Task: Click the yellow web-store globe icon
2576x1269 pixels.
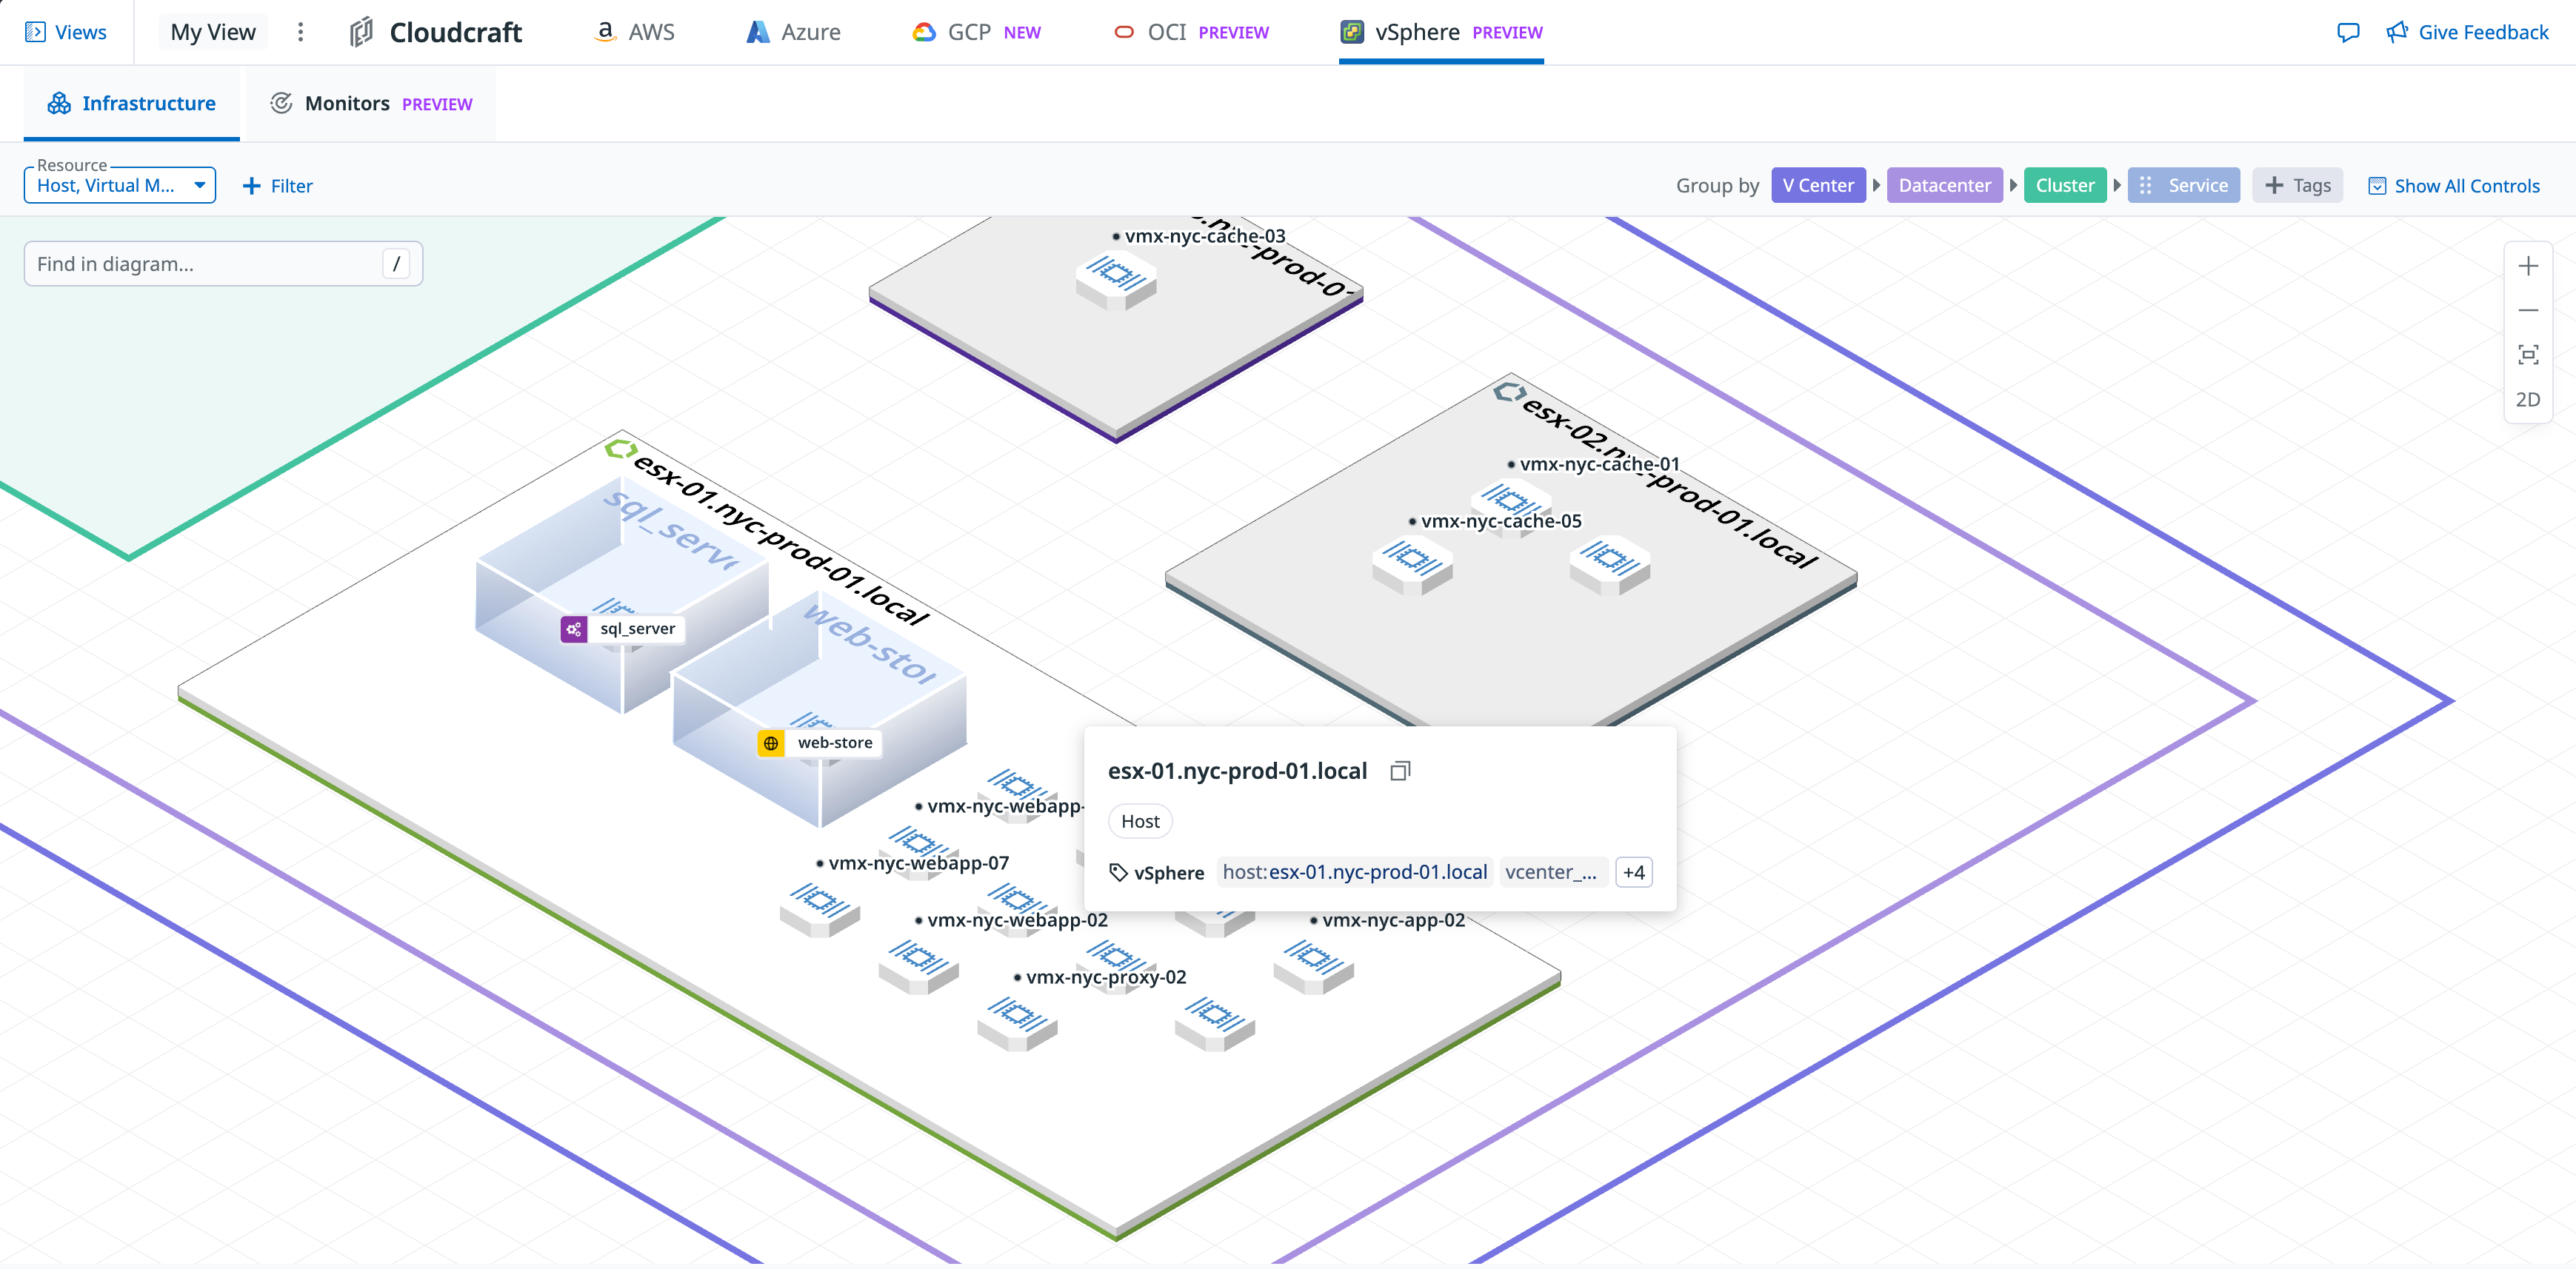Action: (771, 743)
